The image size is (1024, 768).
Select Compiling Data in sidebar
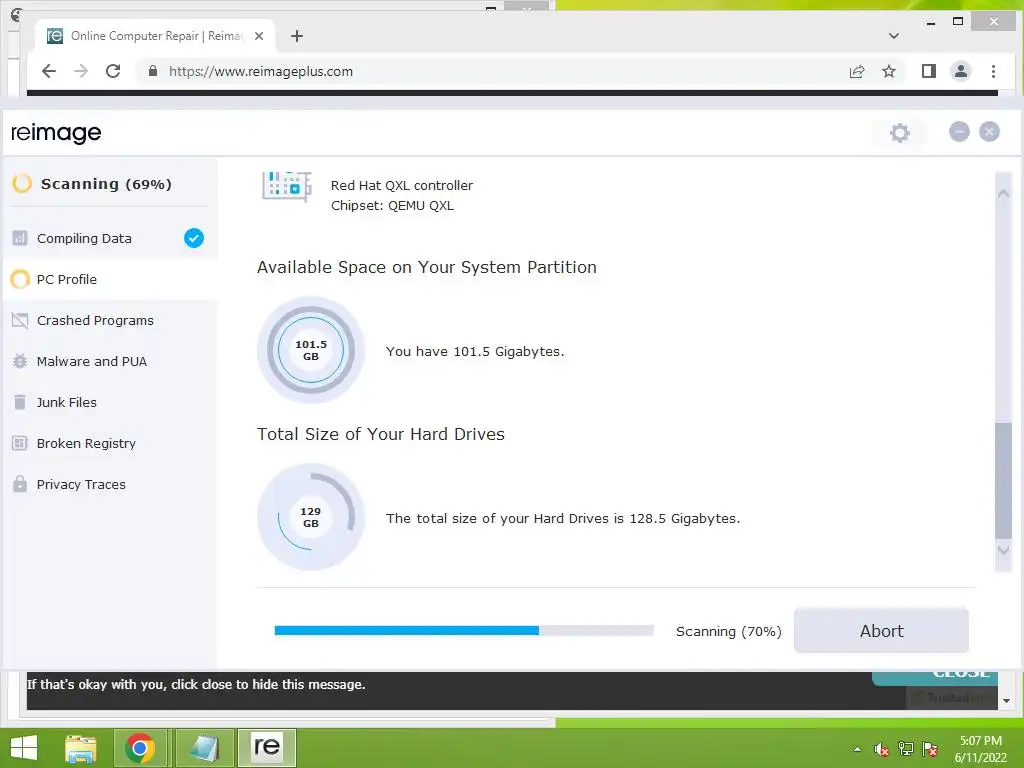109,238
